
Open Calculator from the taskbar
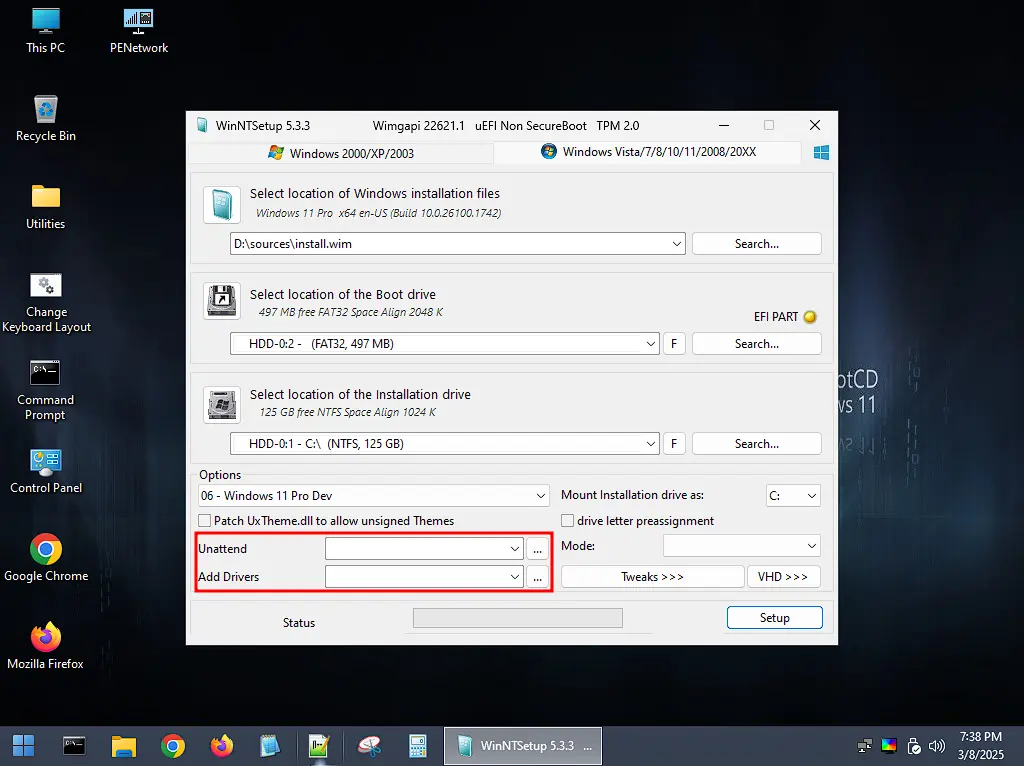pos(418,746)
